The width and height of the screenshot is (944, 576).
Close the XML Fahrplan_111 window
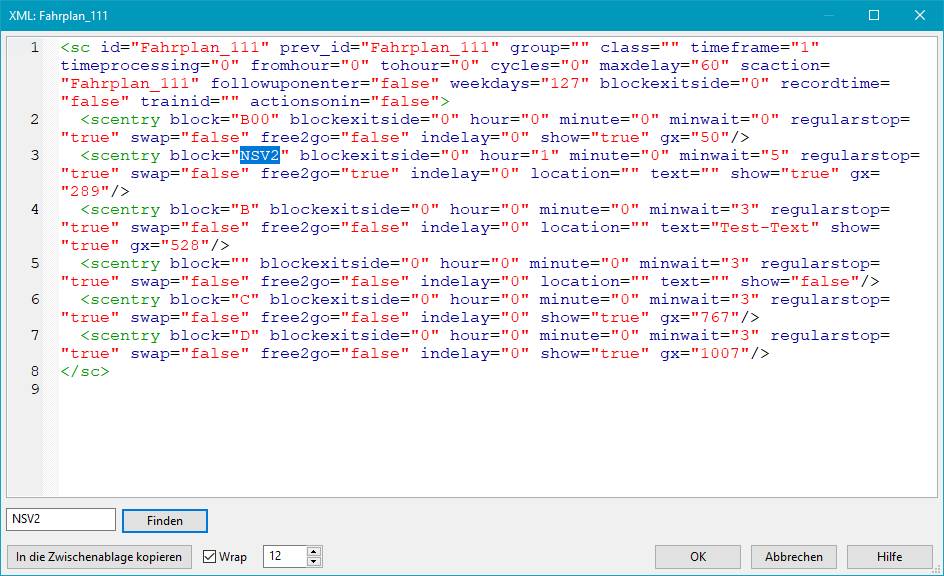[920, 15]
